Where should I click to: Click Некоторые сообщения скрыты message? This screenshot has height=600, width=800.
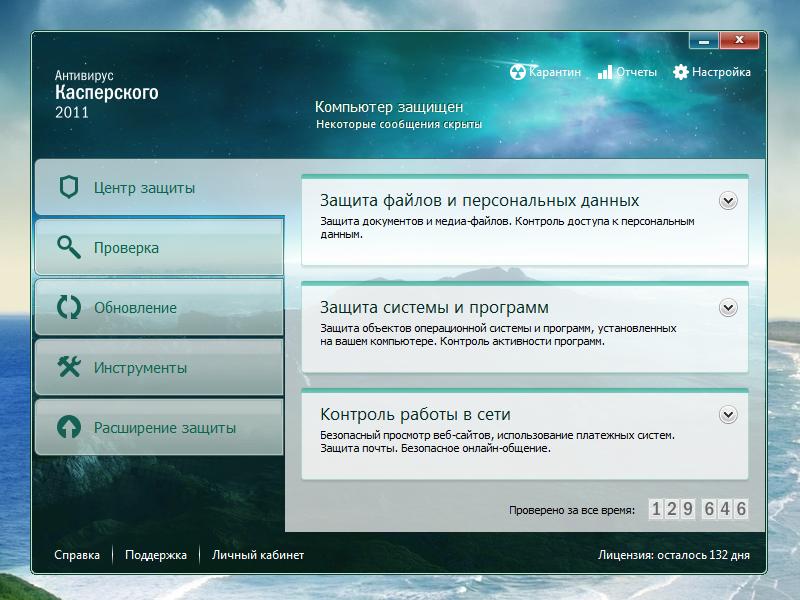[398, 124]
